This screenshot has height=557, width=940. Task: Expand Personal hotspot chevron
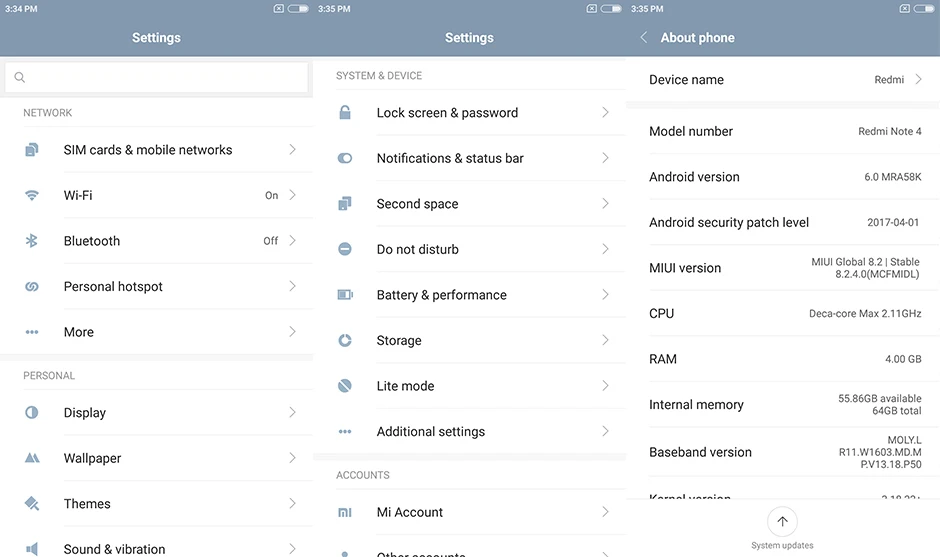(293, 286)
